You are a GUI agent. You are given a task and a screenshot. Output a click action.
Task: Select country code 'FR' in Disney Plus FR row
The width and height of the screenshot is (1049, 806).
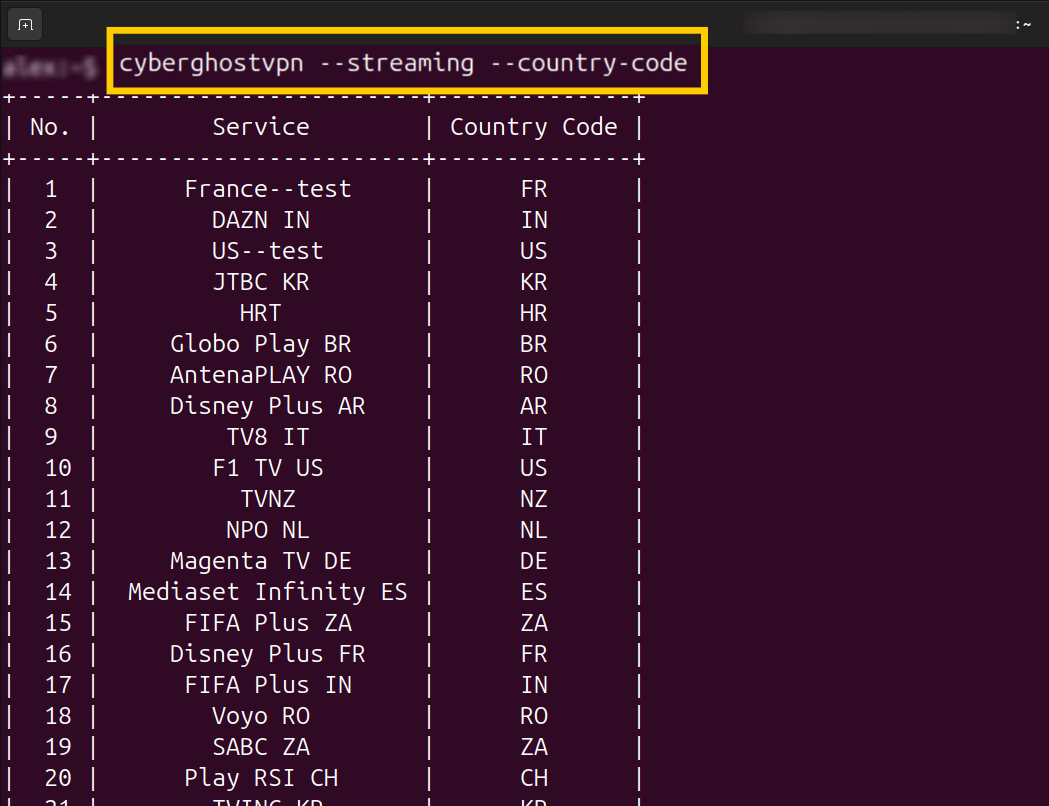(x=534, y=653)
